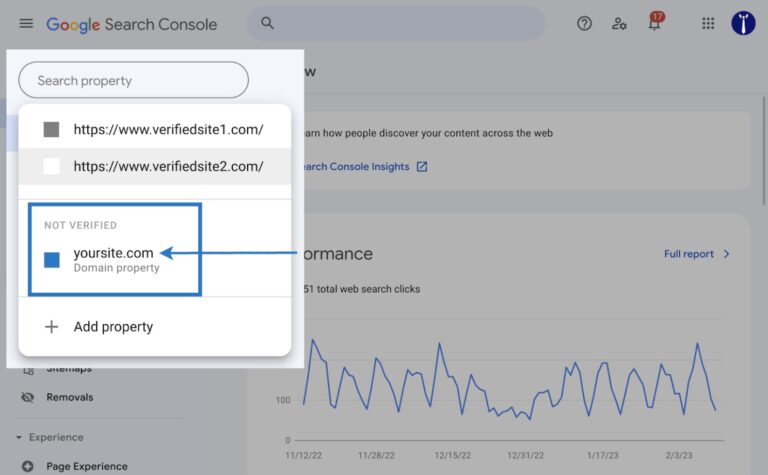This screenshot has width=768, height=475.
Task: Click the Removals icon in the sidebar
Action: (x=27, y=397)
